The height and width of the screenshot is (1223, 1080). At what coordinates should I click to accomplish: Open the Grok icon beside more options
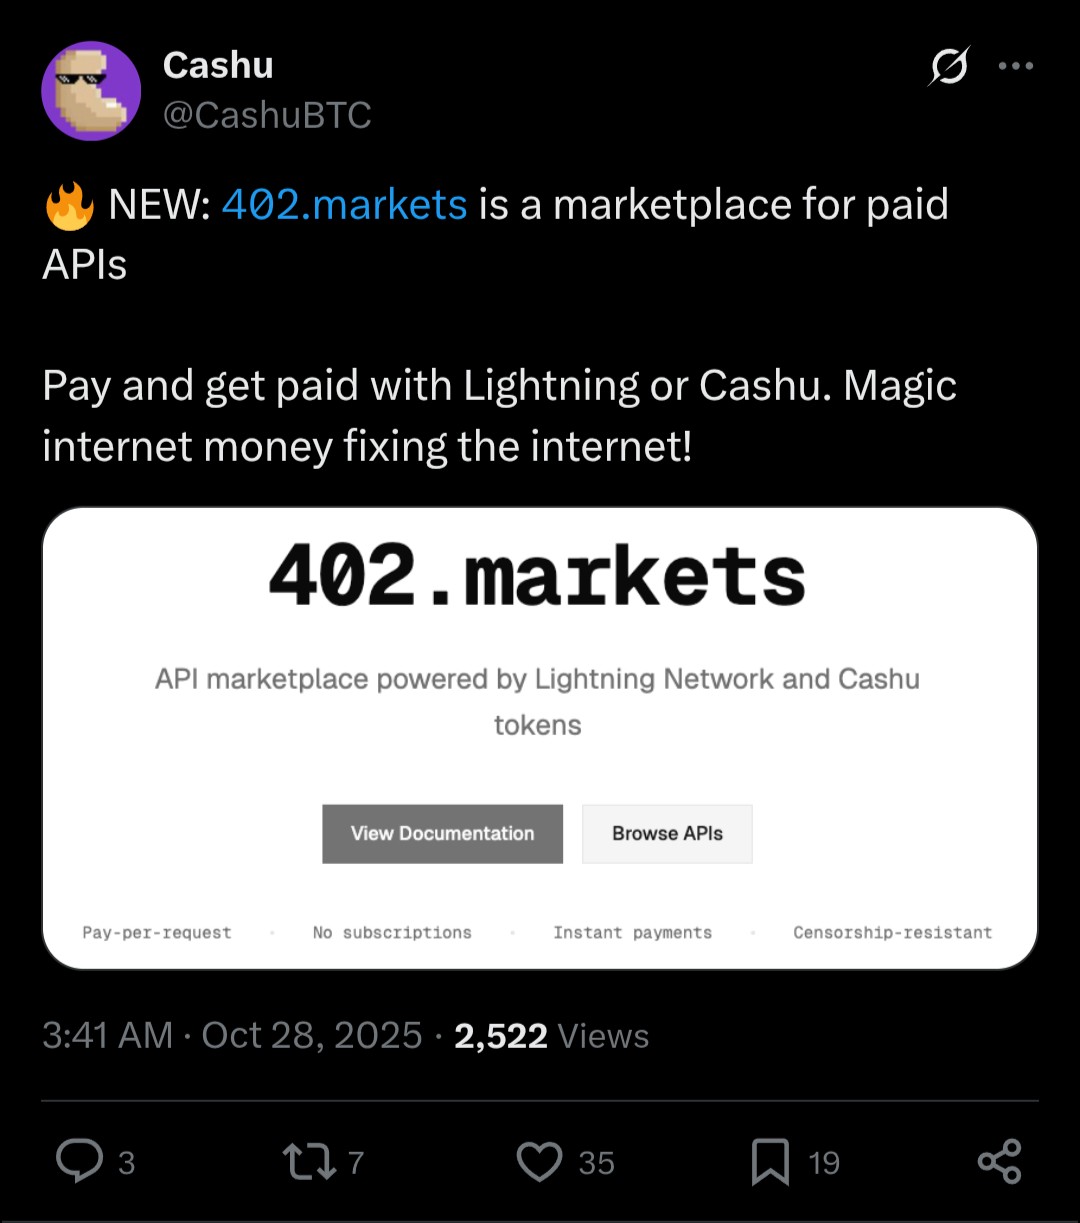[948, 67]
